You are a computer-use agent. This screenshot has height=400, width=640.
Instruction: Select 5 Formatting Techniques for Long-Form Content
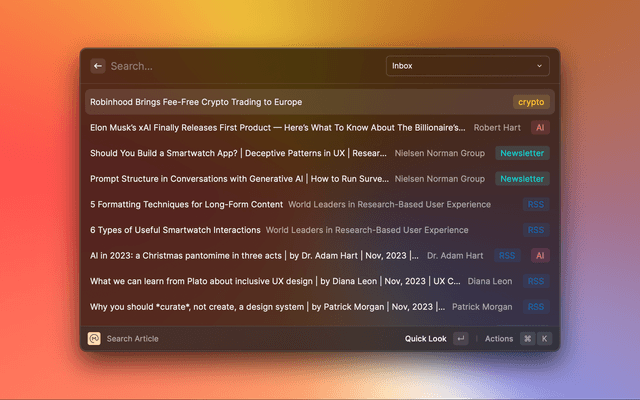click(186, 204)
